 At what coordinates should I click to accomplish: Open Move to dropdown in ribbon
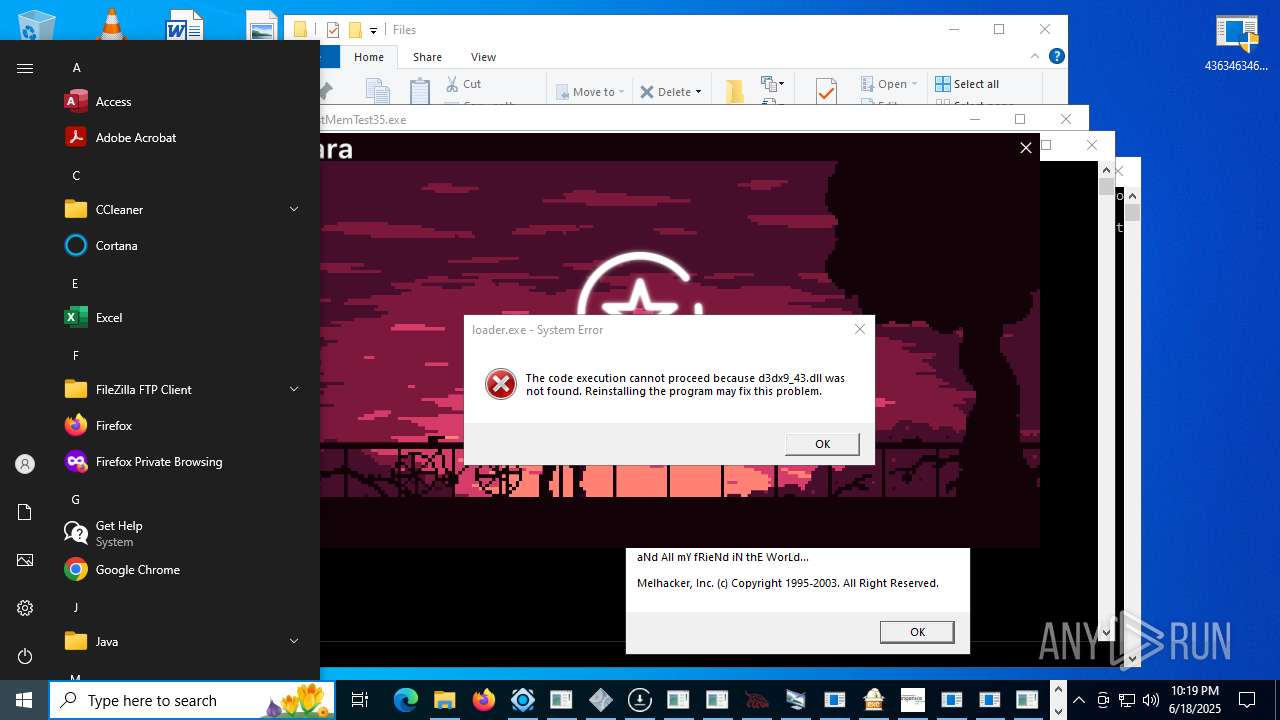coord(590,92)
